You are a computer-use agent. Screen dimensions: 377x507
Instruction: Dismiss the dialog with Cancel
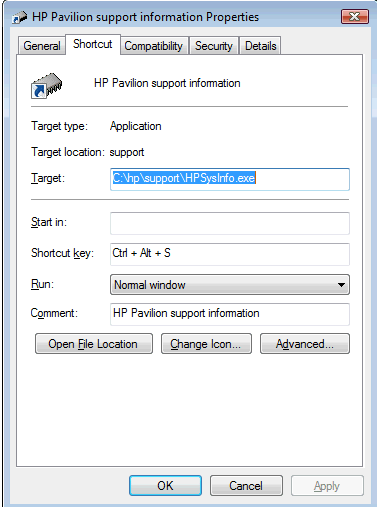point(246,486)
